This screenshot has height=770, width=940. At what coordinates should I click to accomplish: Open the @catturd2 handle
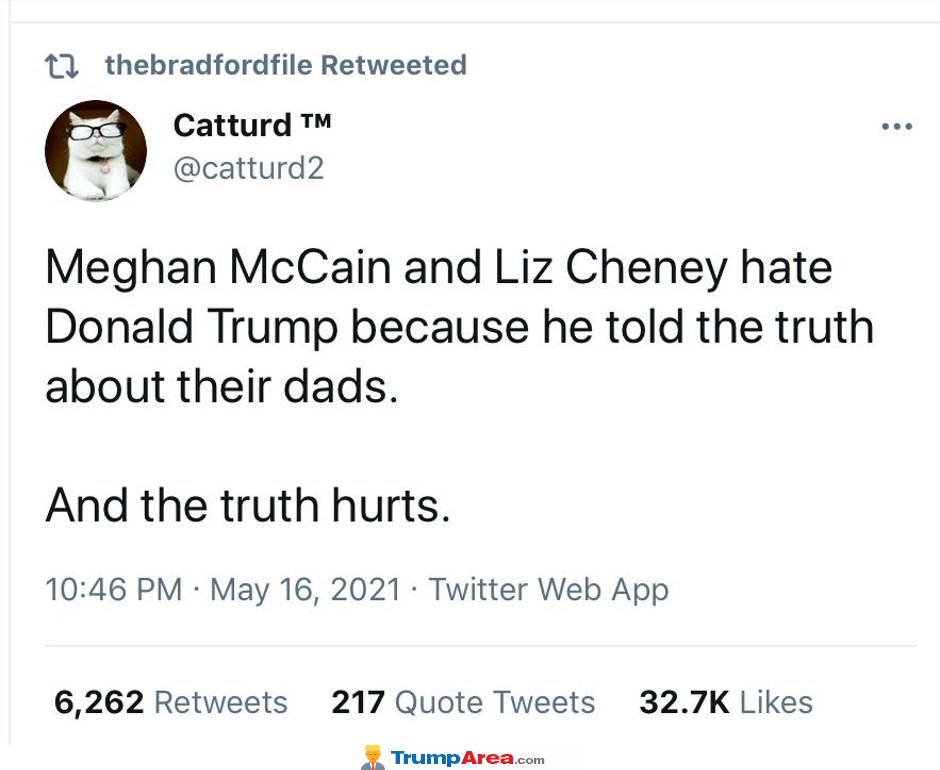250,168
